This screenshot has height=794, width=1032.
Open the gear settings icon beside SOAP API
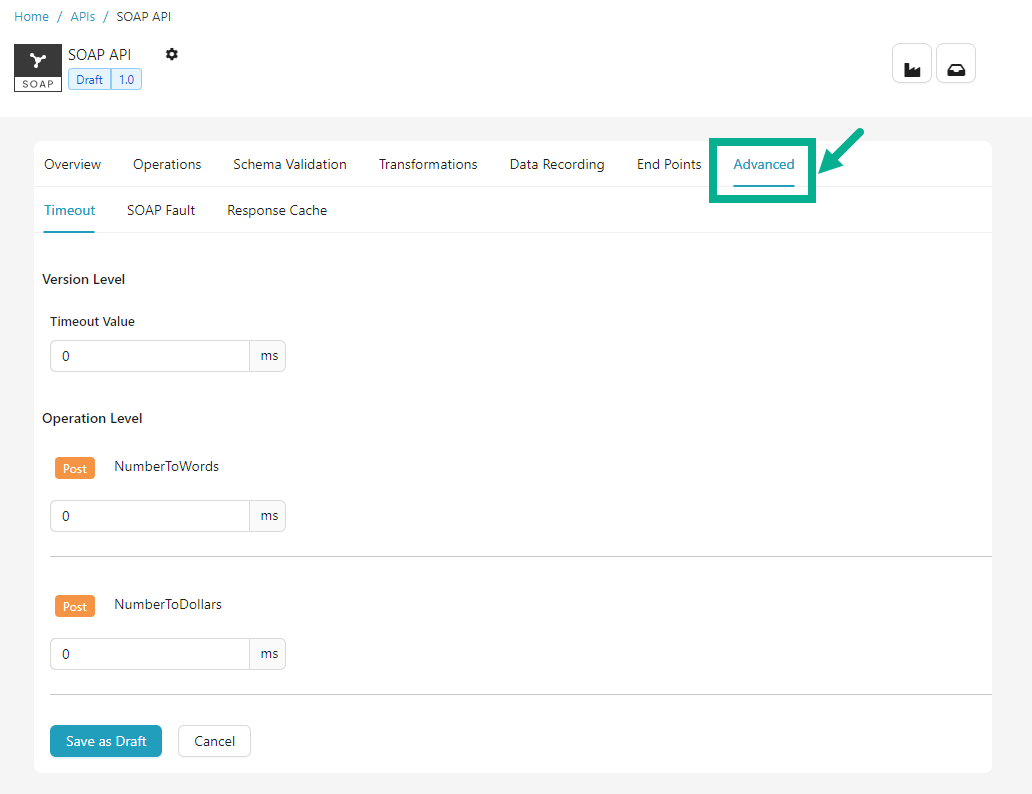point(172,54)
